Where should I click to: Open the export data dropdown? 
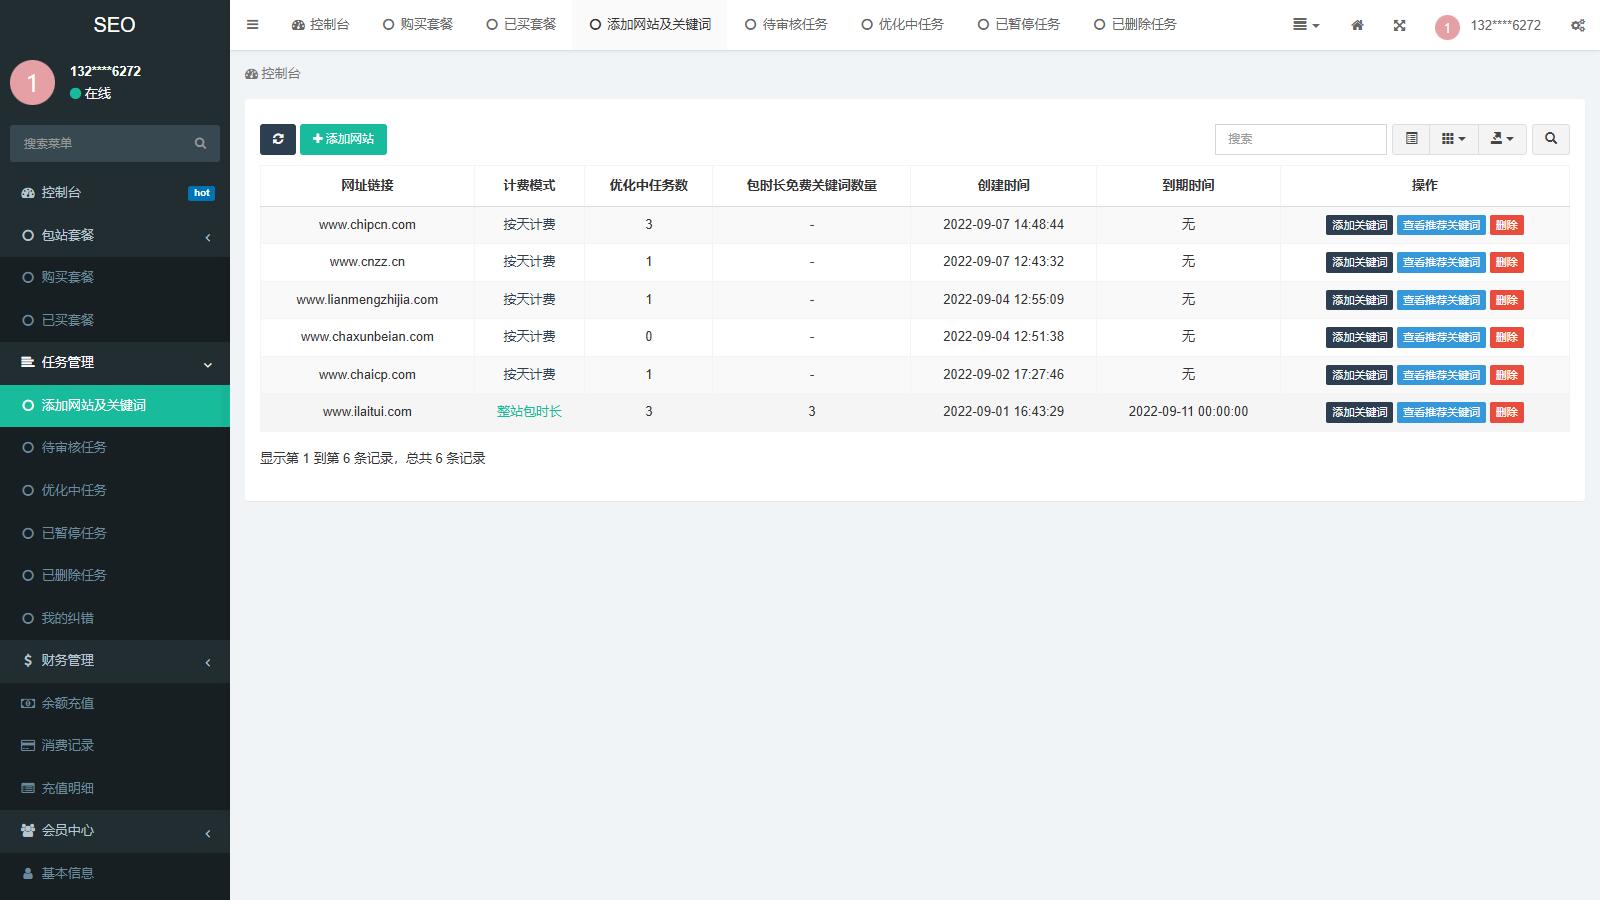point(1502,139)
